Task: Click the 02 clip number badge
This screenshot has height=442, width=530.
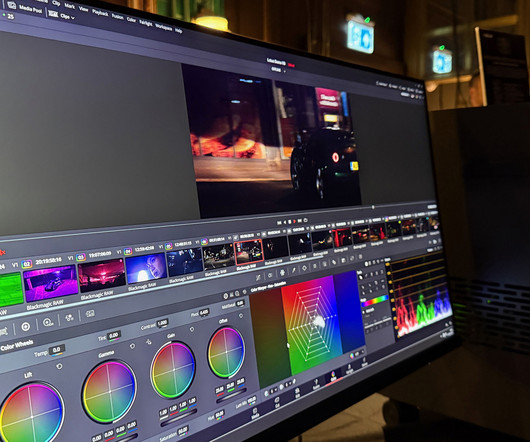Action: [27, 264]
